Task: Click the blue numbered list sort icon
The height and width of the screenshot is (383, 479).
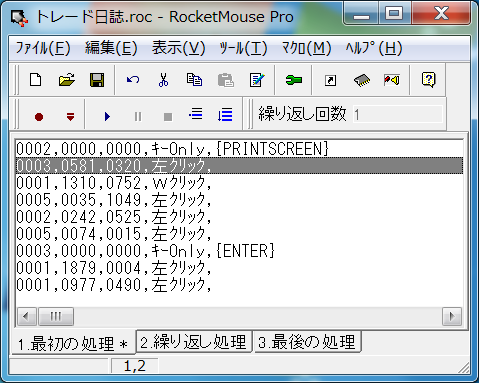Action: tap(225, 115)
